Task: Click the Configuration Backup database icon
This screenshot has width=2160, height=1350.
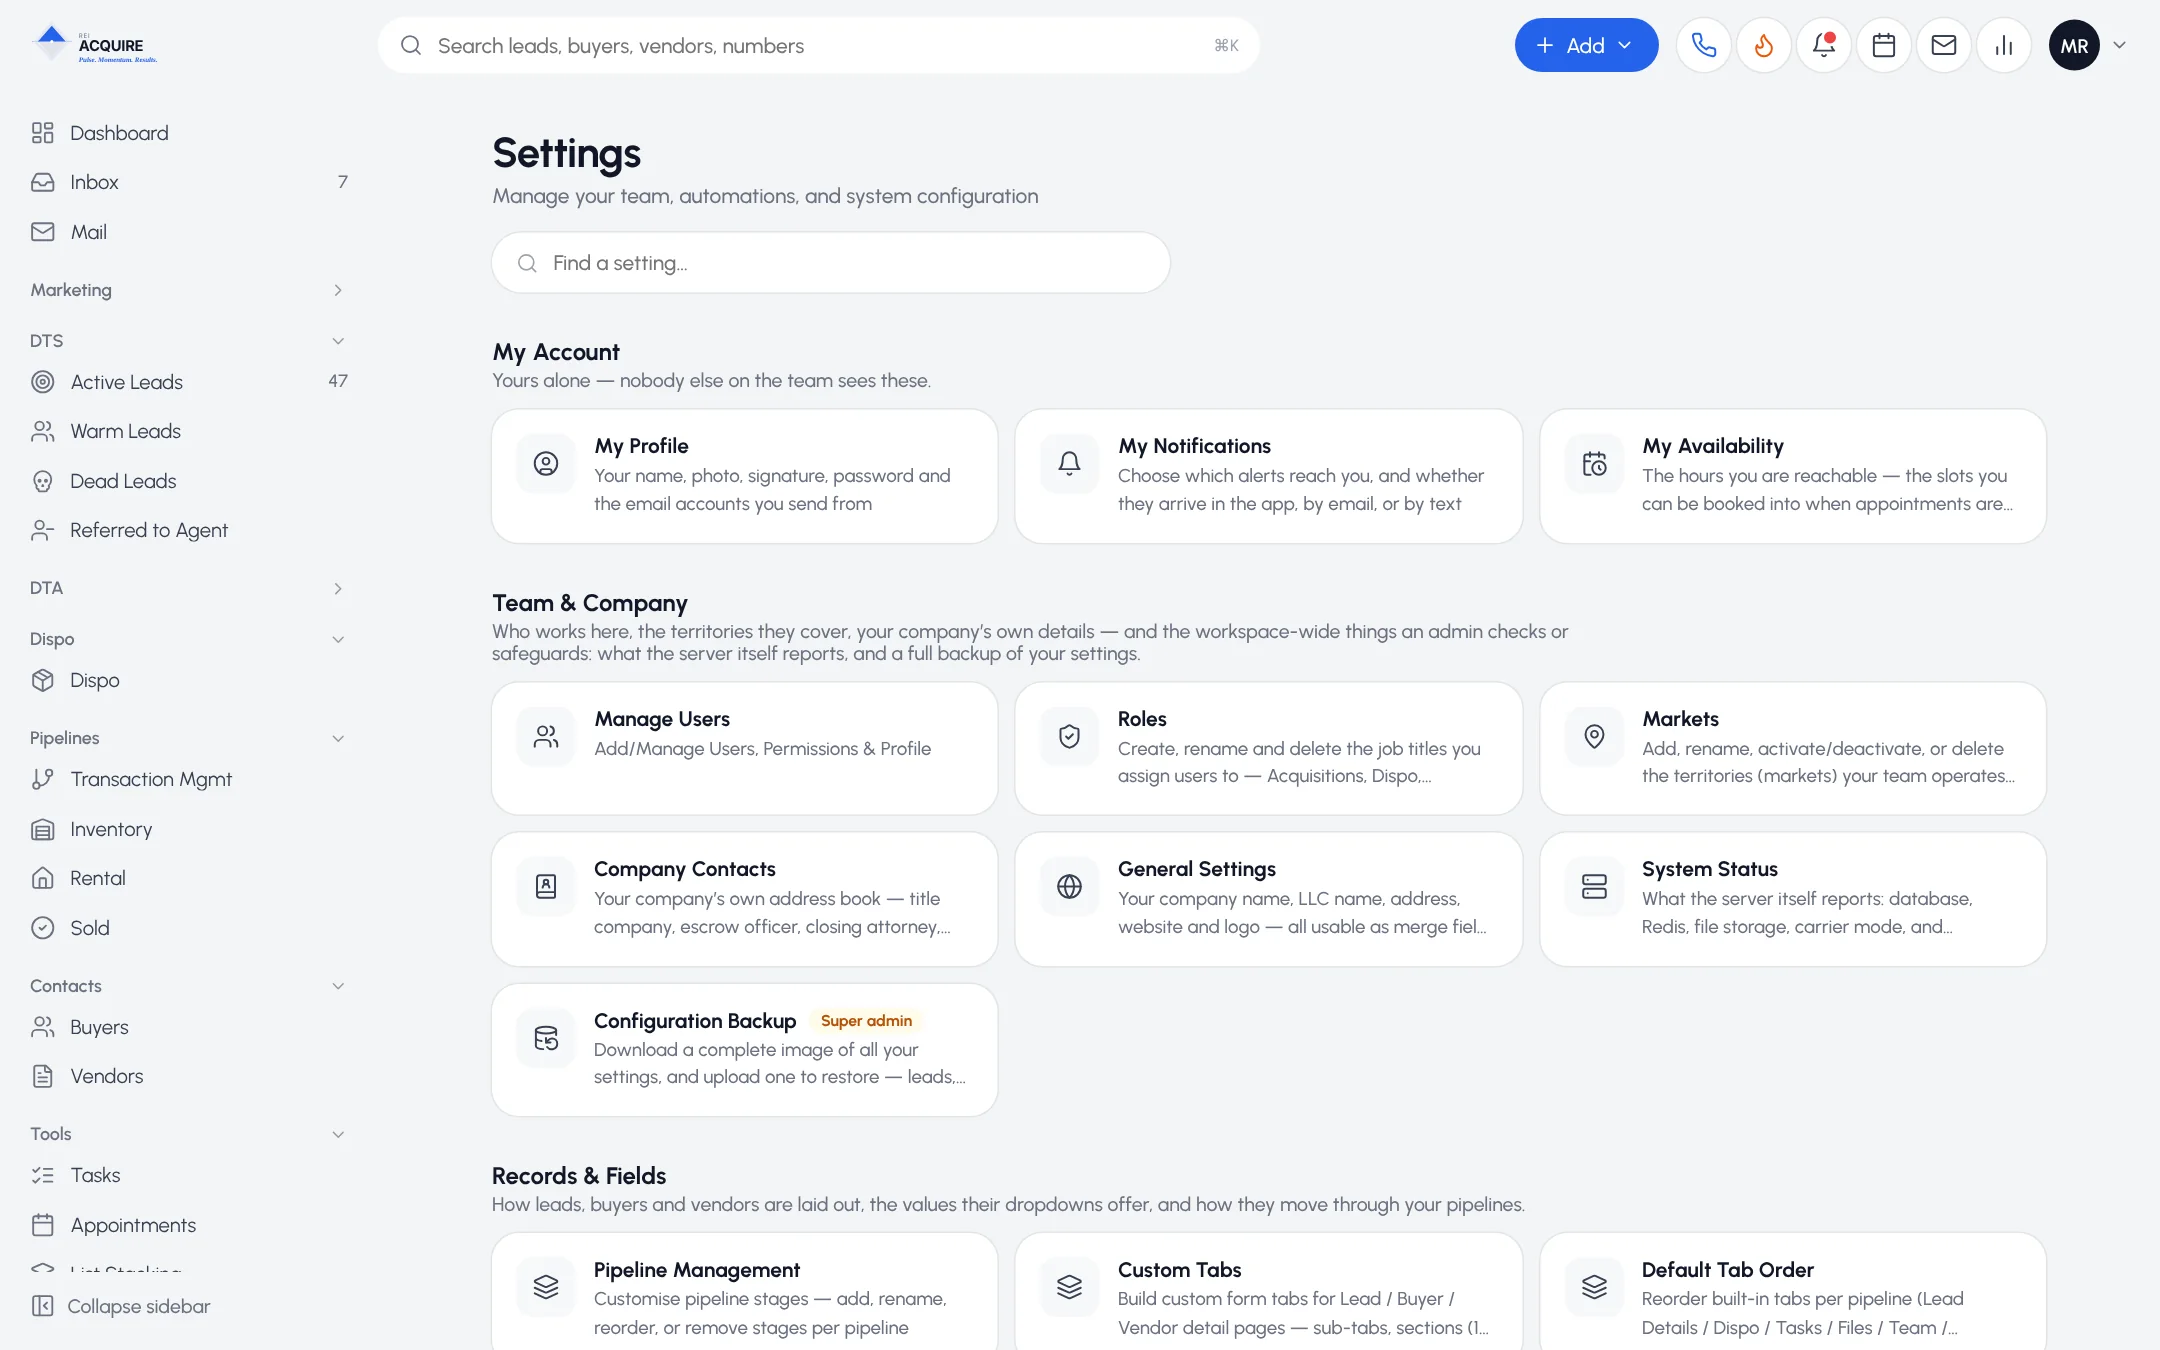Action: tap(546, 1039)
